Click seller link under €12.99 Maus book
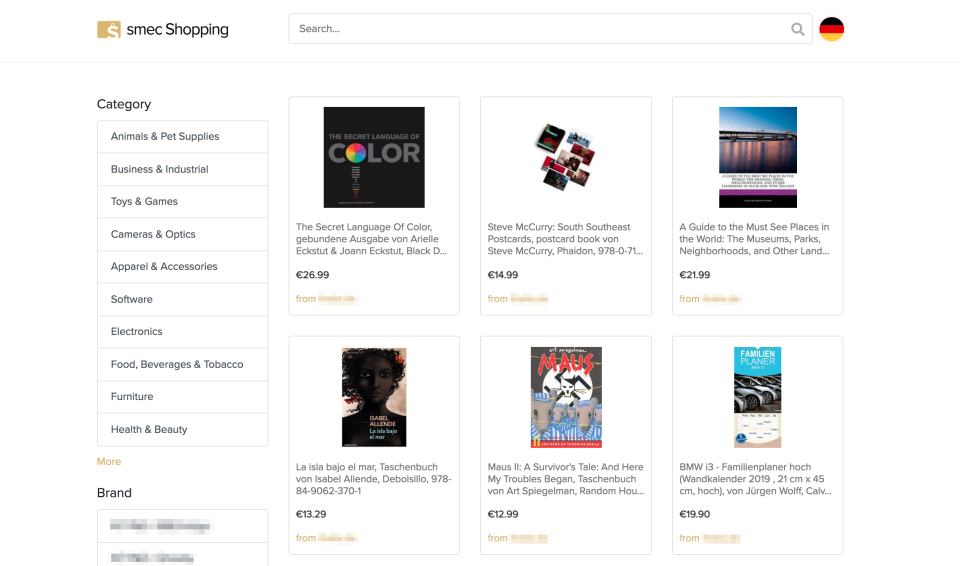 [518, 538]
